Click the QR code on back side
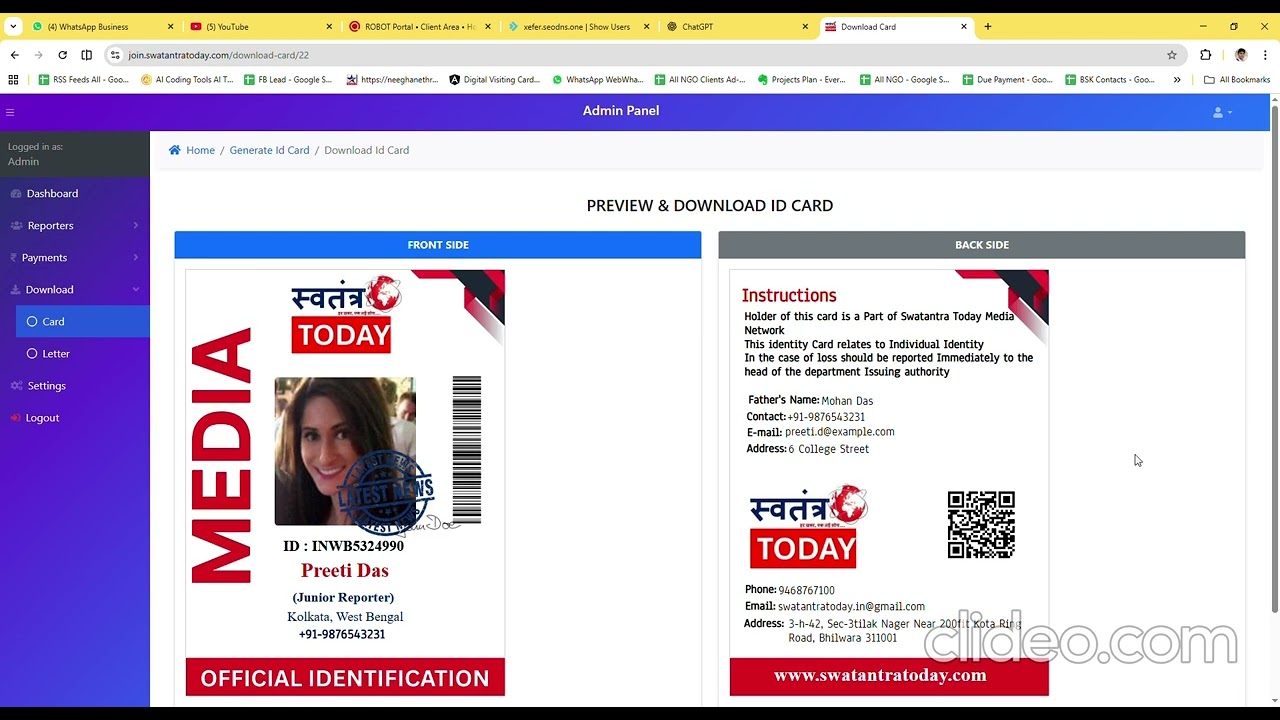1280x720 pixels. tap(981, 525)
